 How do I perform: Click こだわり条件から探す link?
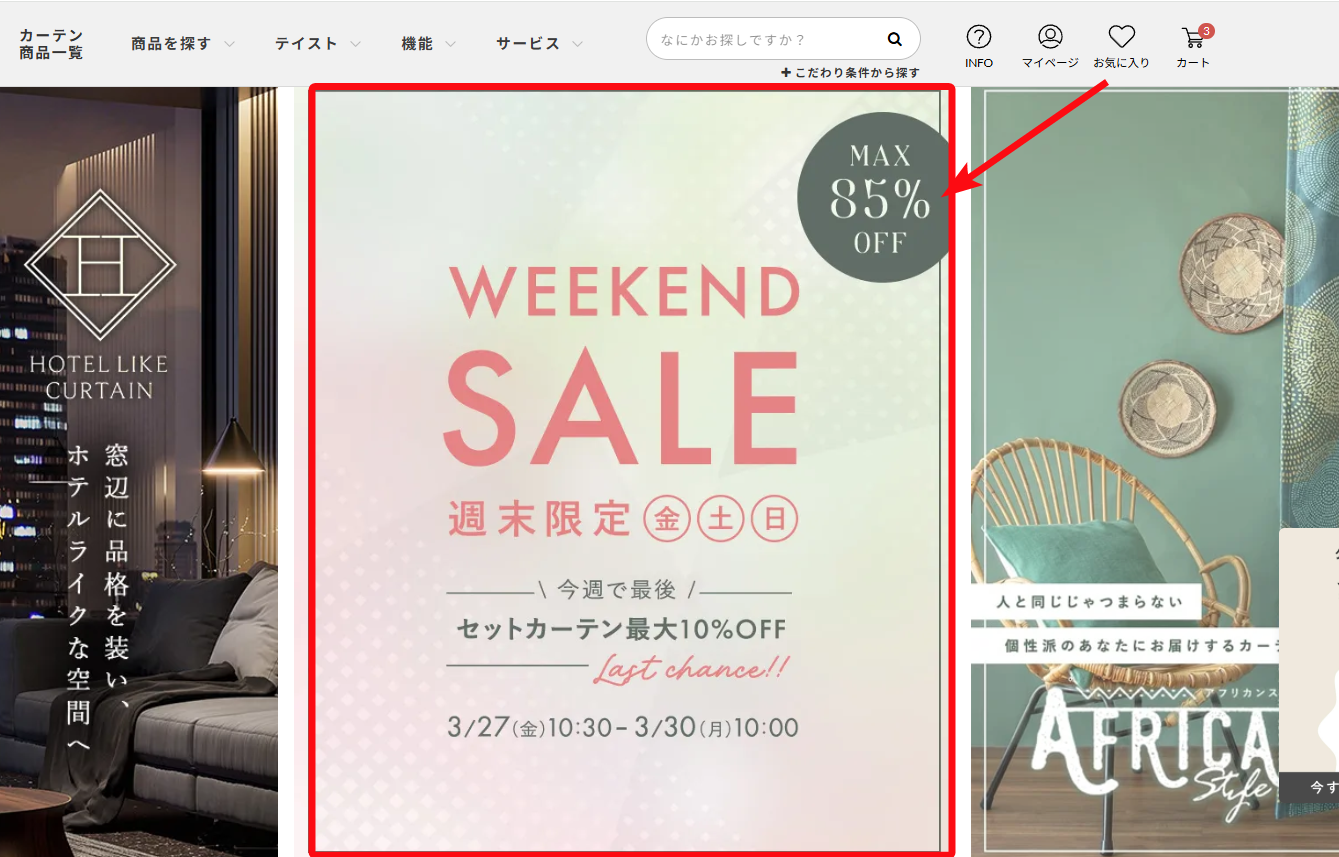coord(857,73)
